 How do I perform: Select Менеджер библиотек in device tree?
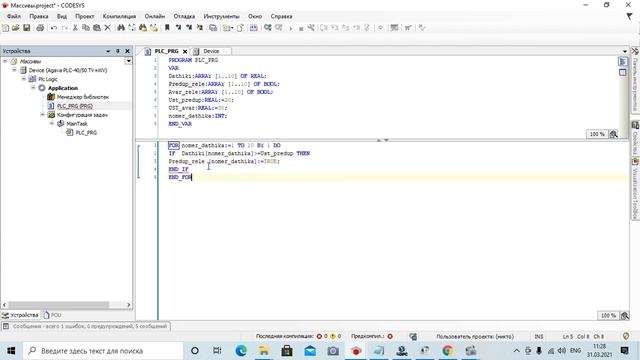point(83,97)
